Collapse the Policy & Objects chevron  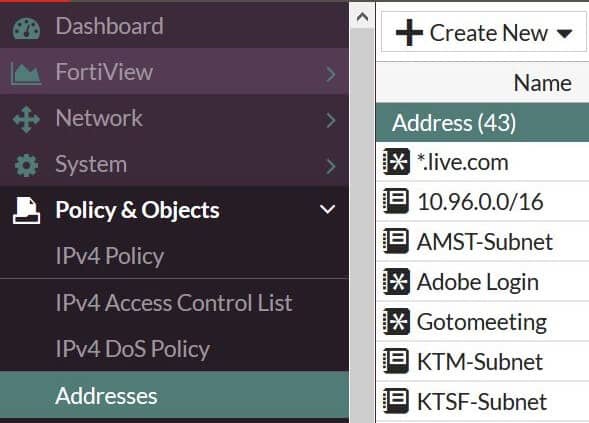[327, 209]
